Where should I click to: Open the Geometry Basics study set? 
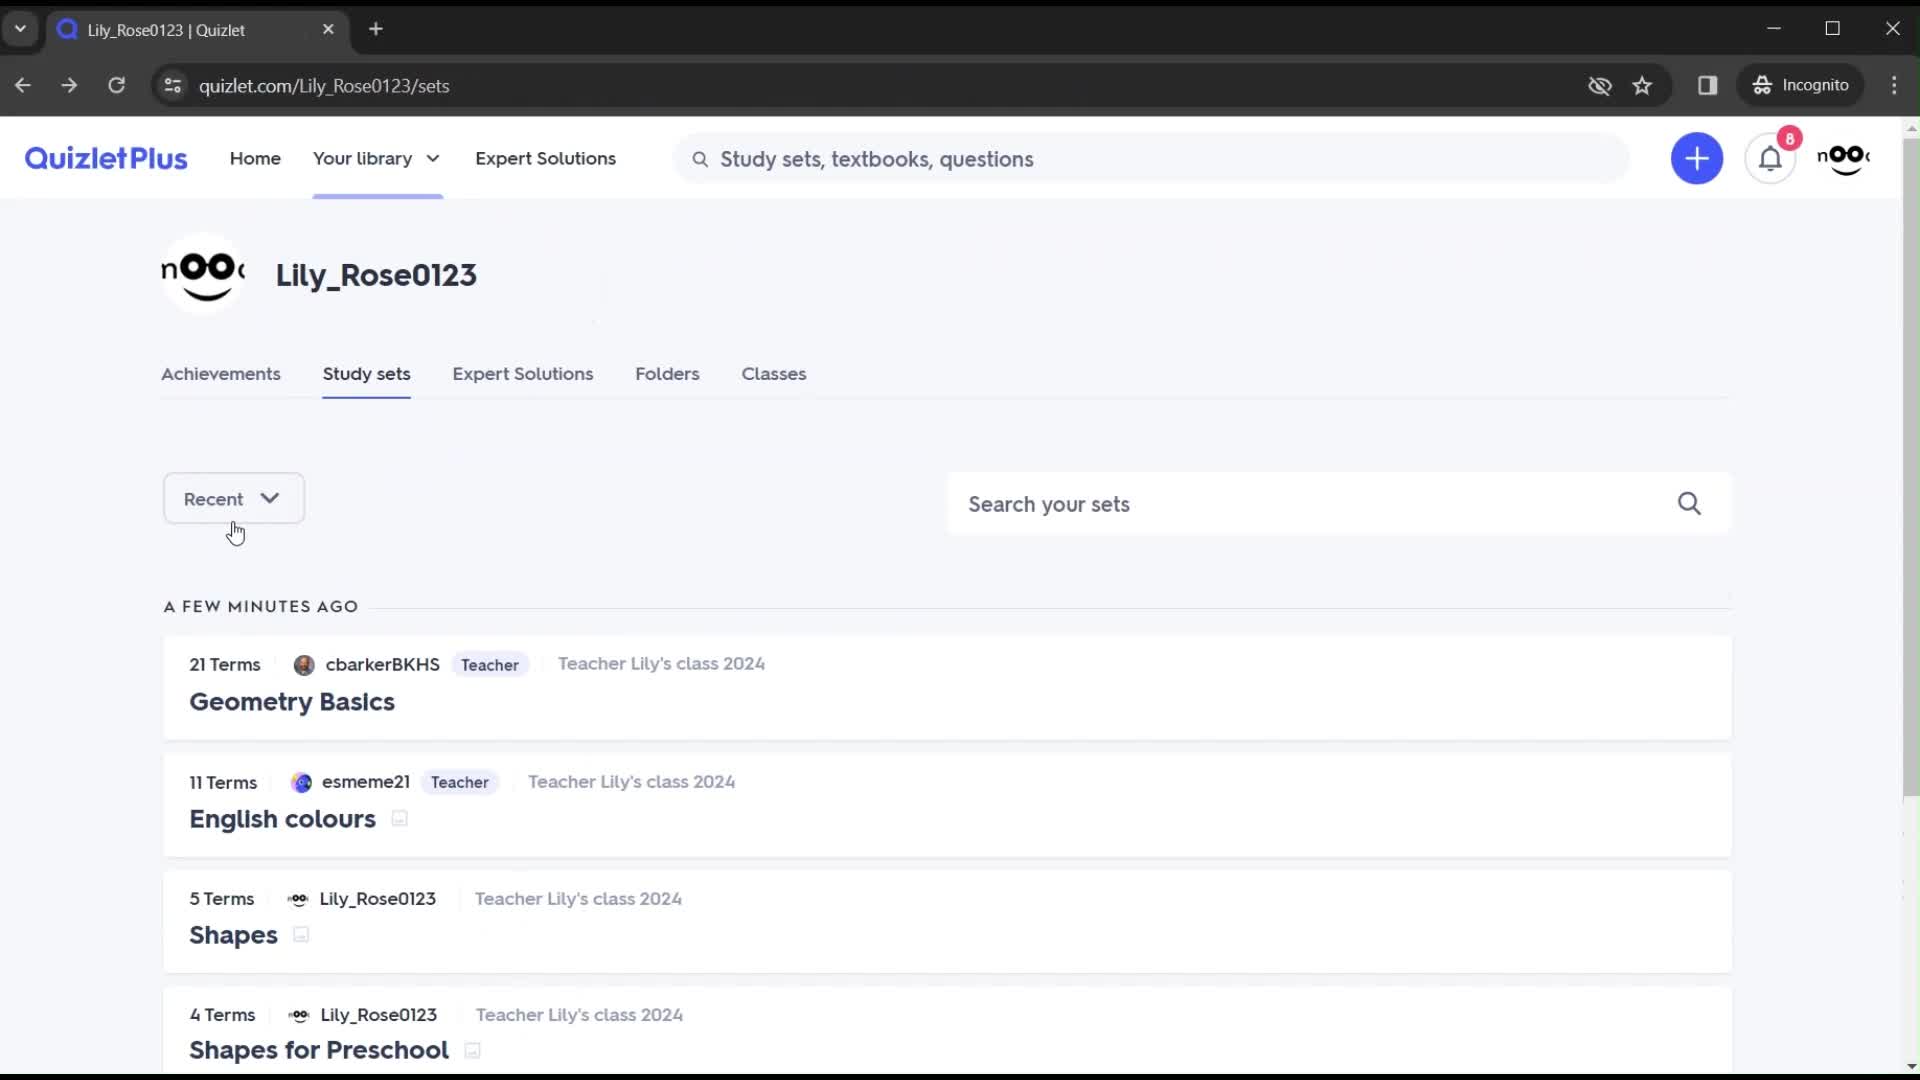pyautogui.click(x=291, y=700)
